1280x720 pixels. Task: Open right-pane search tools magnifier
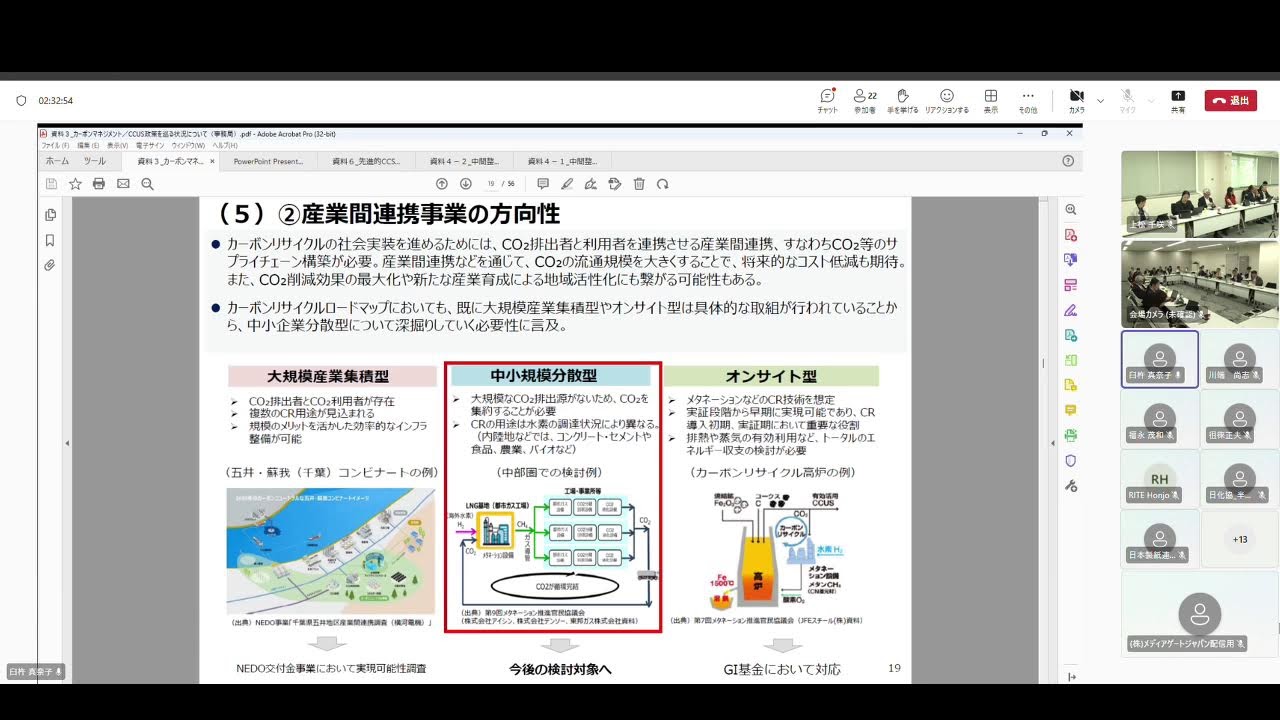coord(1071,210)
